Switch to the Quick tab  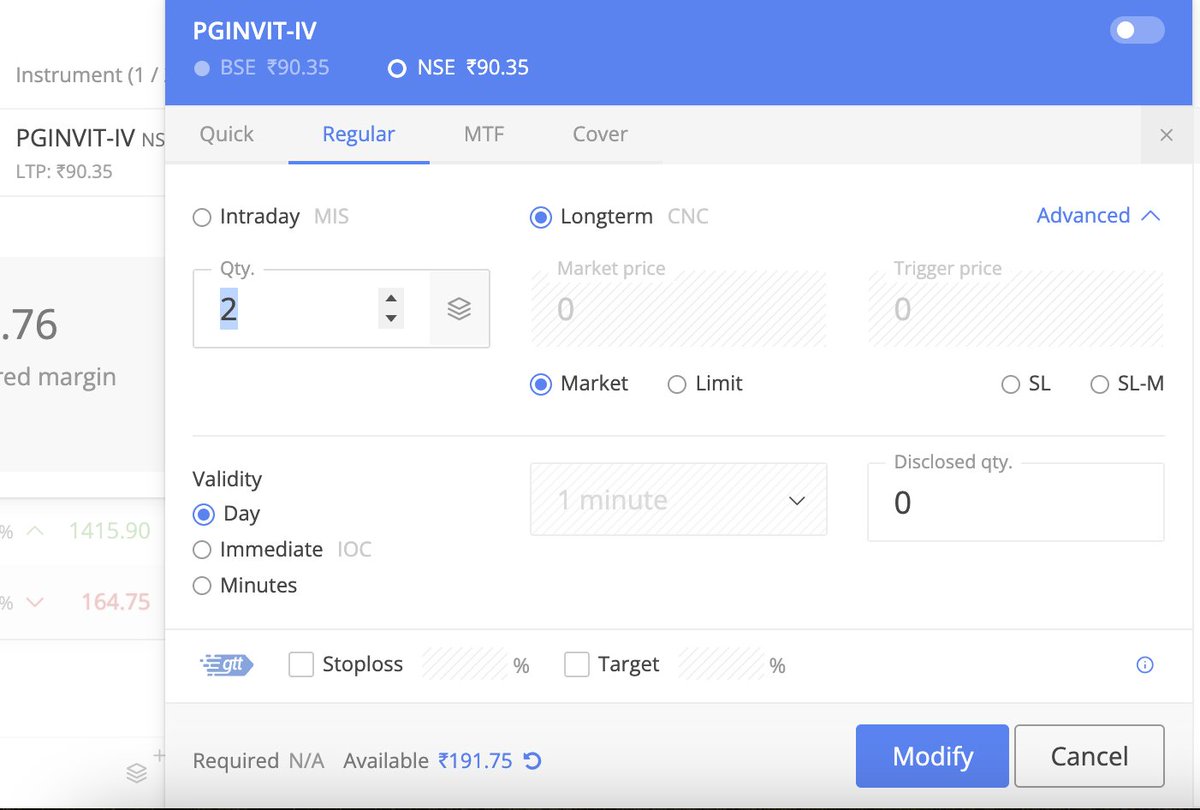227,134
